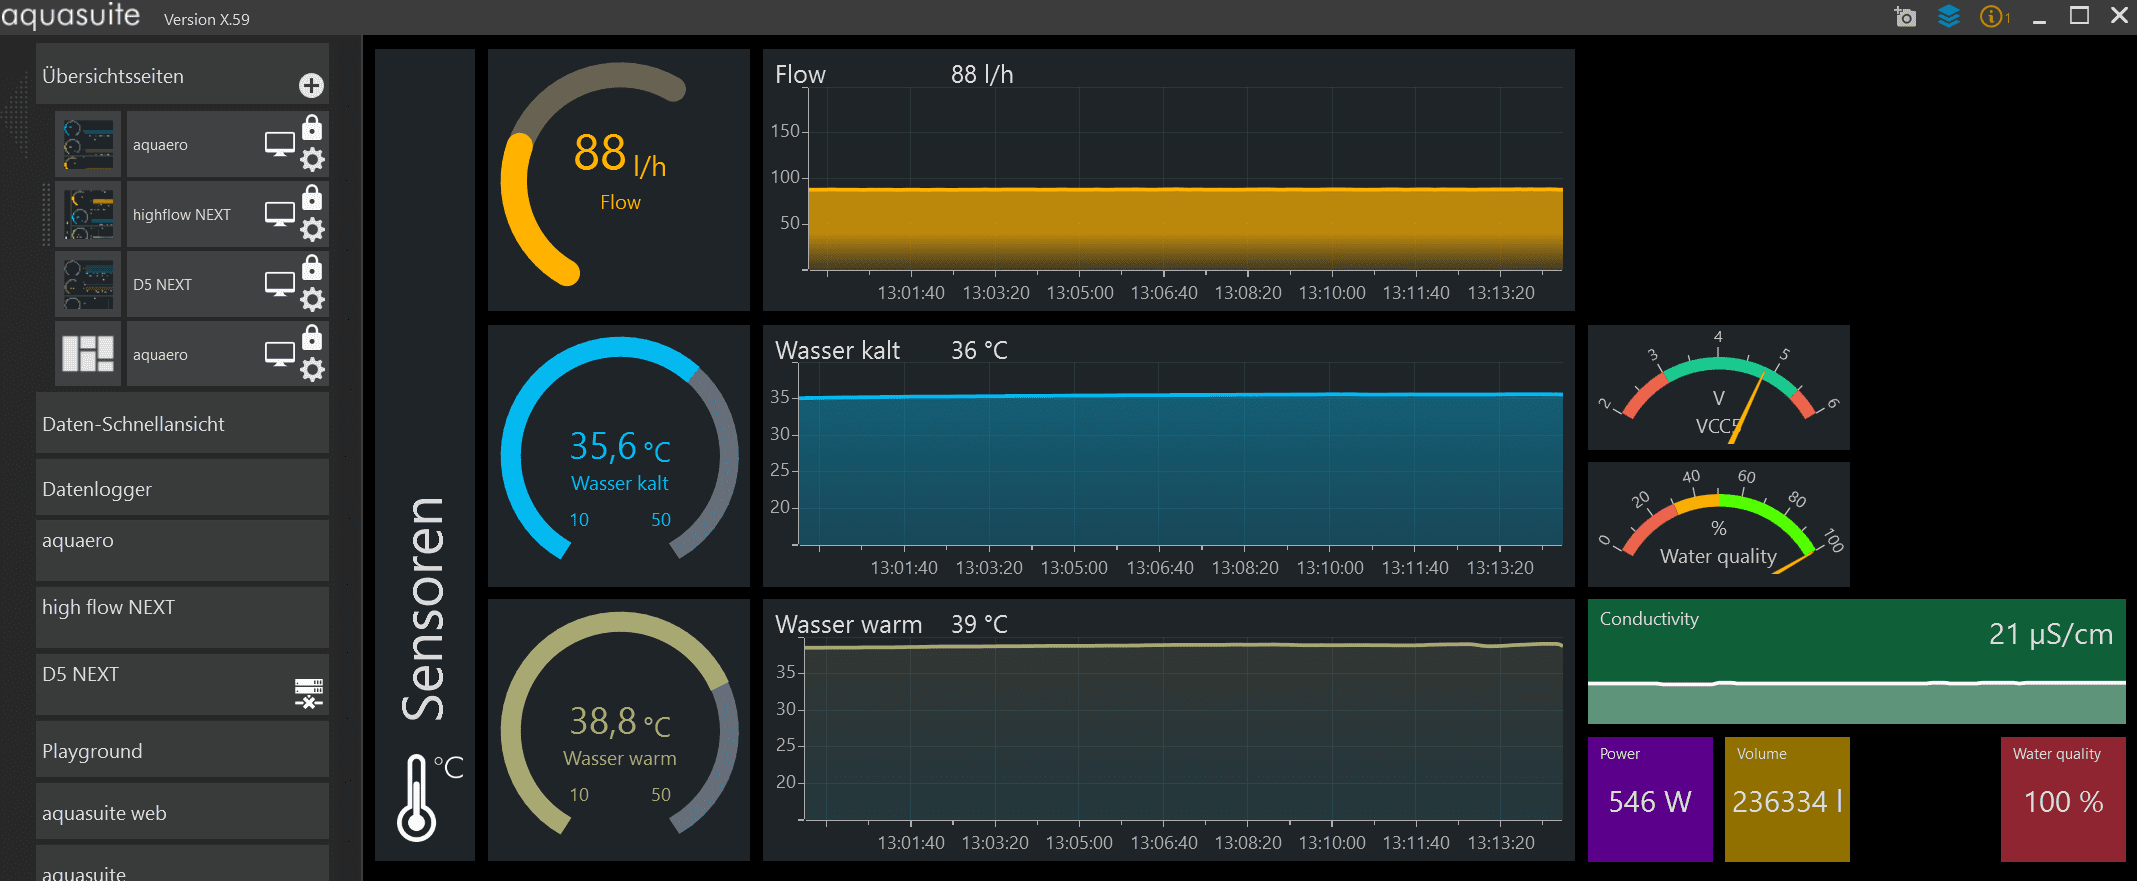
Task: Toggle the lock on D5 NEXT overview page
Action: (x=312, y=267)
